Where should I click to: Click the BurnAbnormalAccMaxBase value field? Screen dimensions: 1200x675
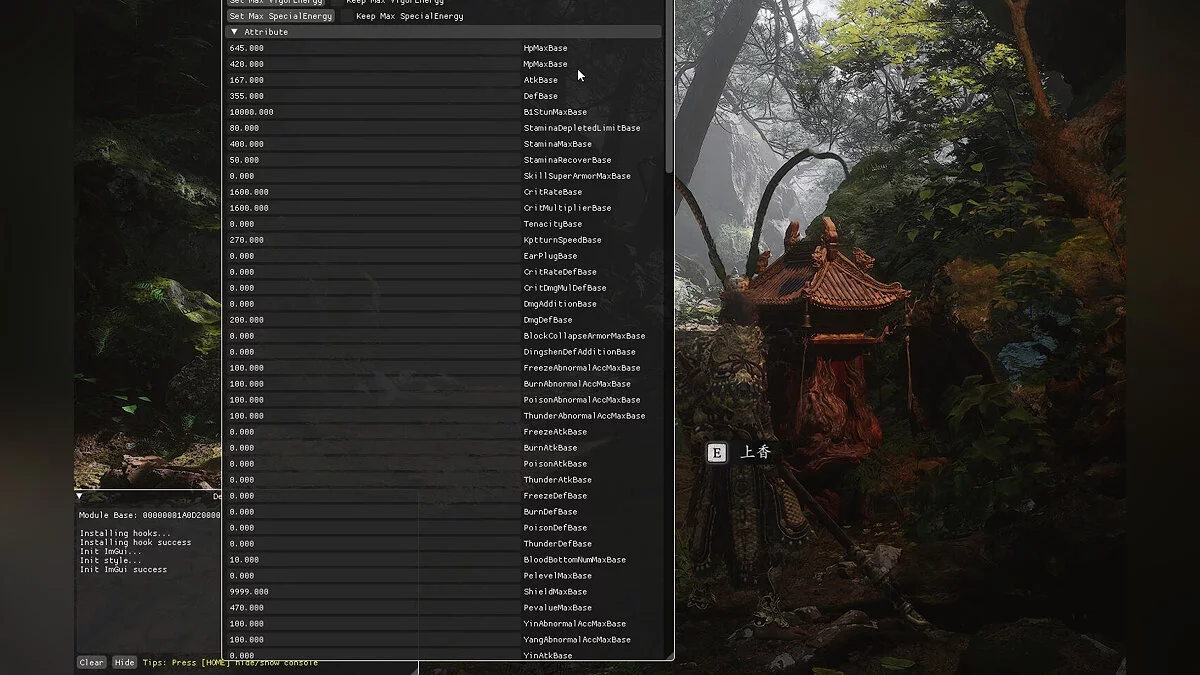click(372, 384)
